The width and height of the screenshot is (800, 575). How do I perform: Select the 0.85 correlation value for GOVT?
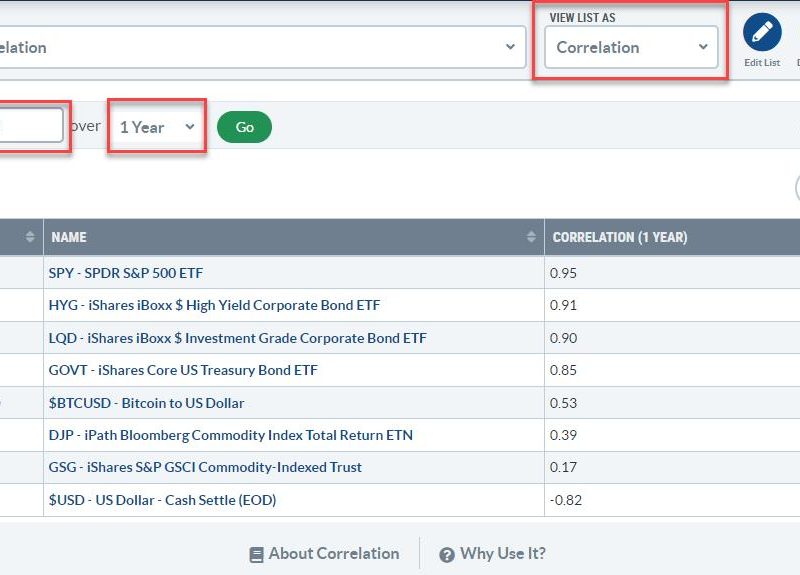click(563, 370)
